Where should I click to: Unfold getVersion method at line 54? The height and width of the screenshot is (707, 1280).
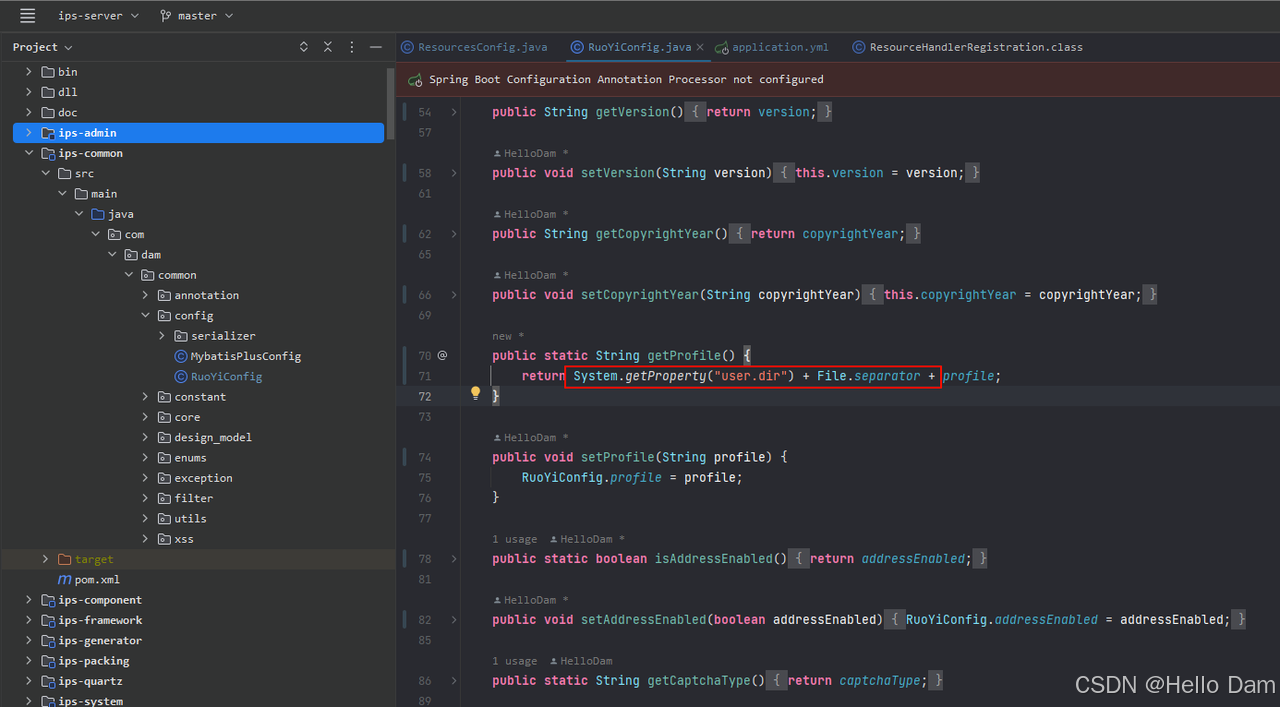[x=454, y=112]
